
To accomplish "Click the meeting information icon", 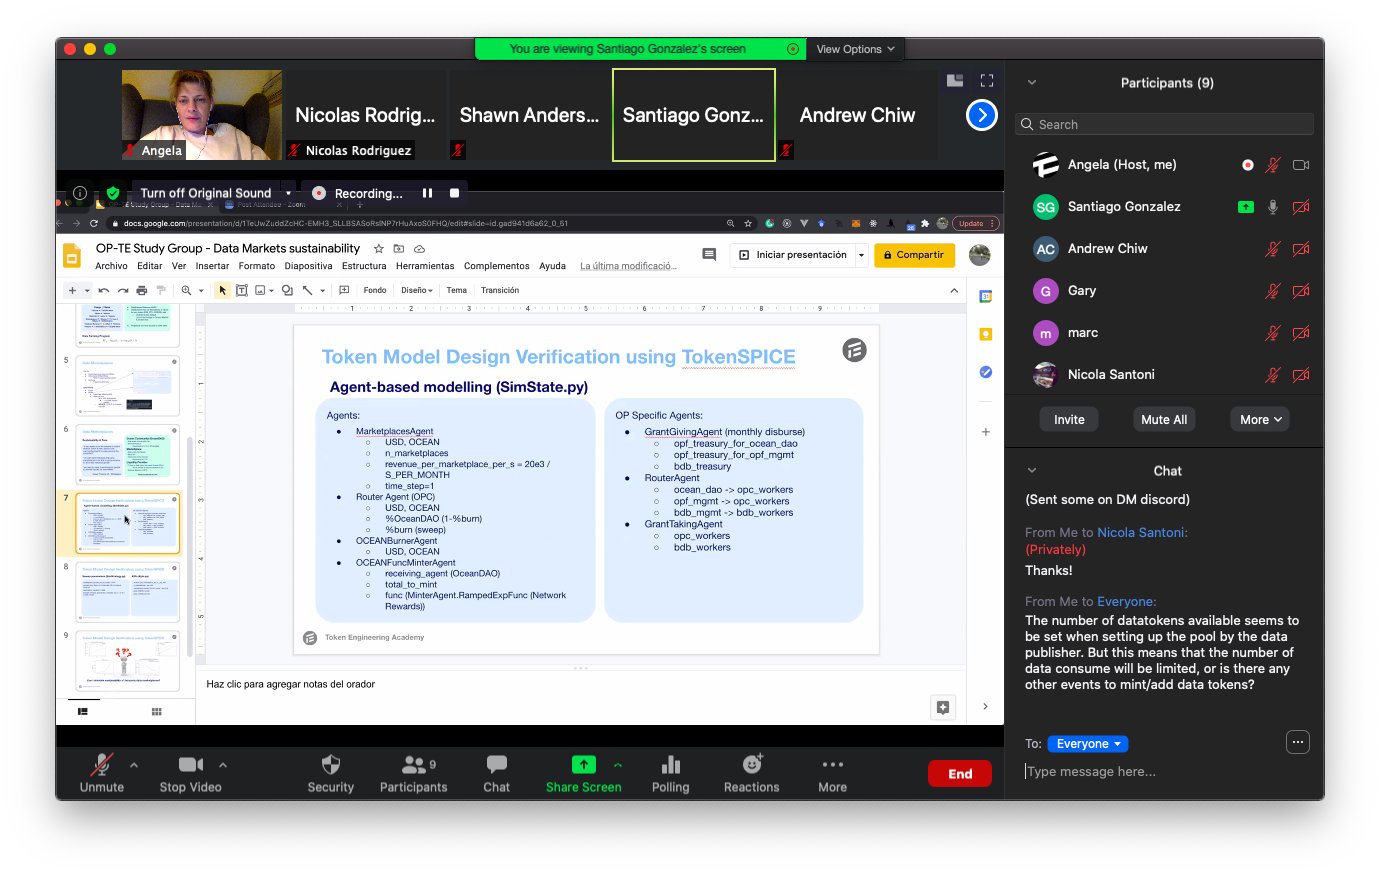I will [x=80, y=193].
